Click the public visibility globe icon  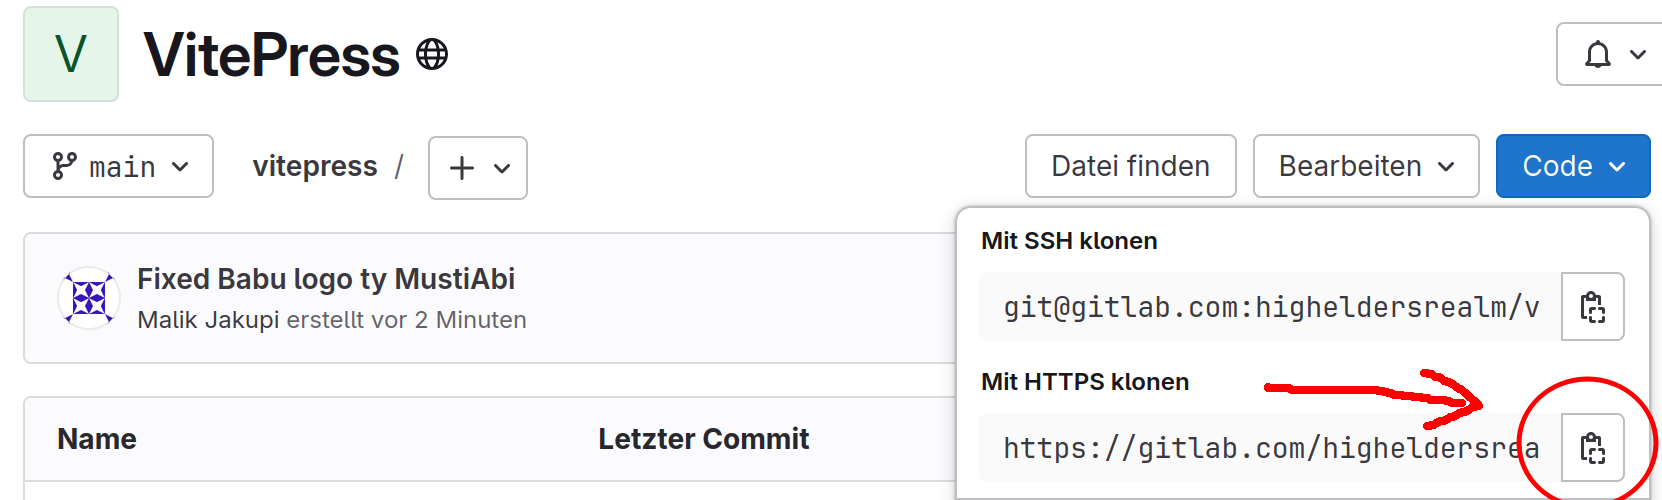coord(432,54)
